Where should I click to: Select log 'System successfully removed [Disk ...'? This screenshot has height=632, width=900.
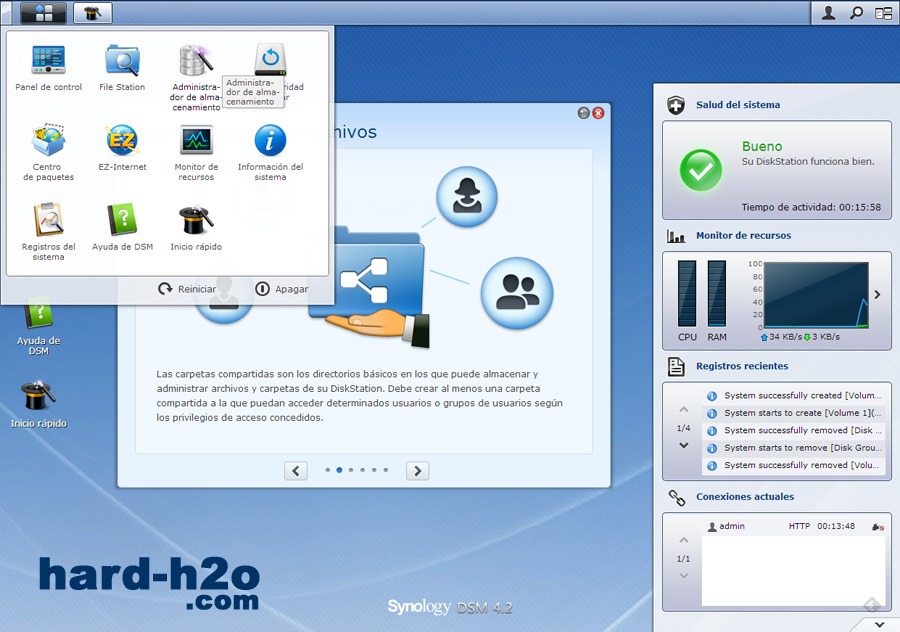[793, 430]
